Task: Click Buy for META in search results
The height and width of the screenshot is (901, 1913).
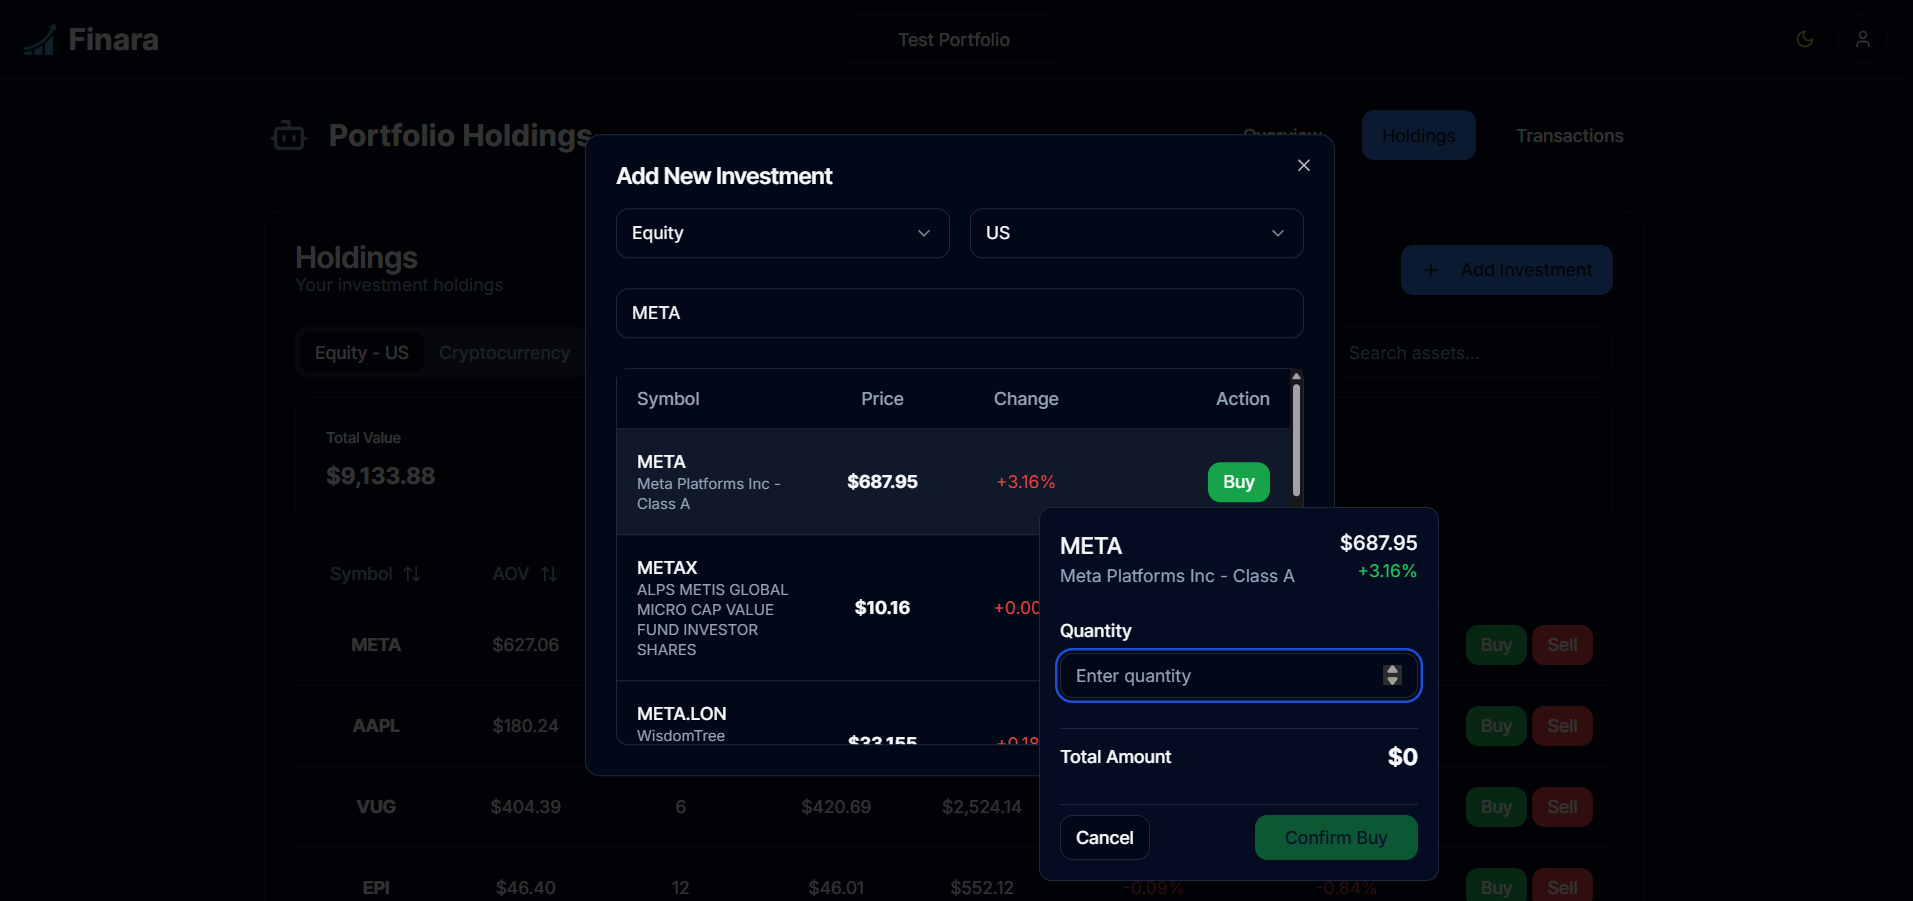Action: coord(1239,482)
